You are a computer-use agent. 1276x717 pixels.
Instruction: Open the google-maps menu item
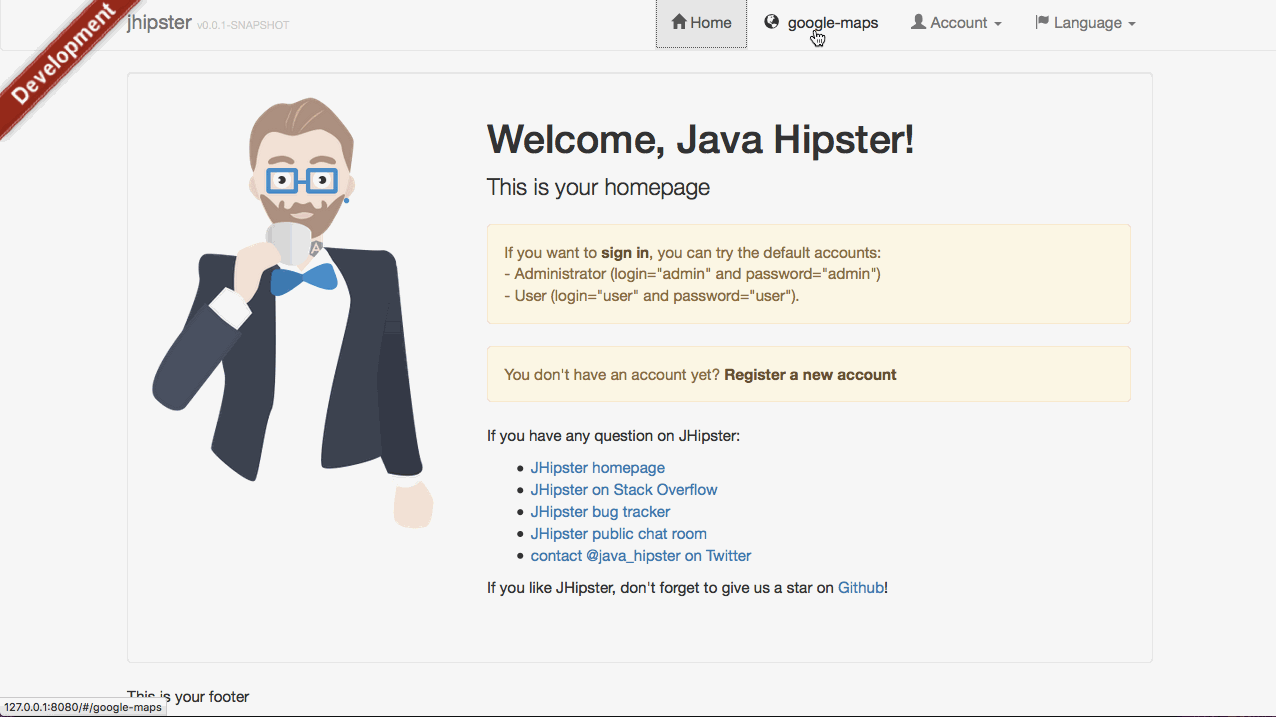coord(833,23)
